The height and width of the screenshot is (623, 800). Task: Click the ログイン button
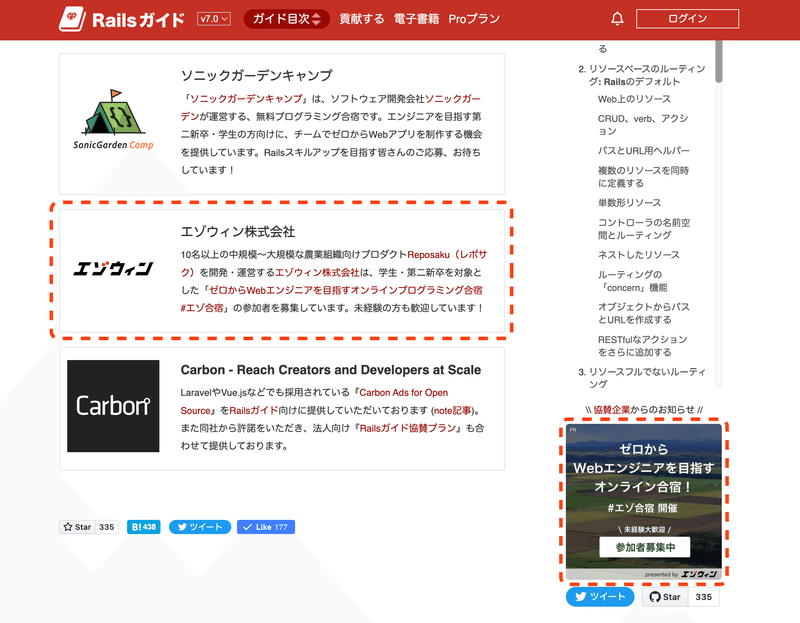tap(687, 19)
